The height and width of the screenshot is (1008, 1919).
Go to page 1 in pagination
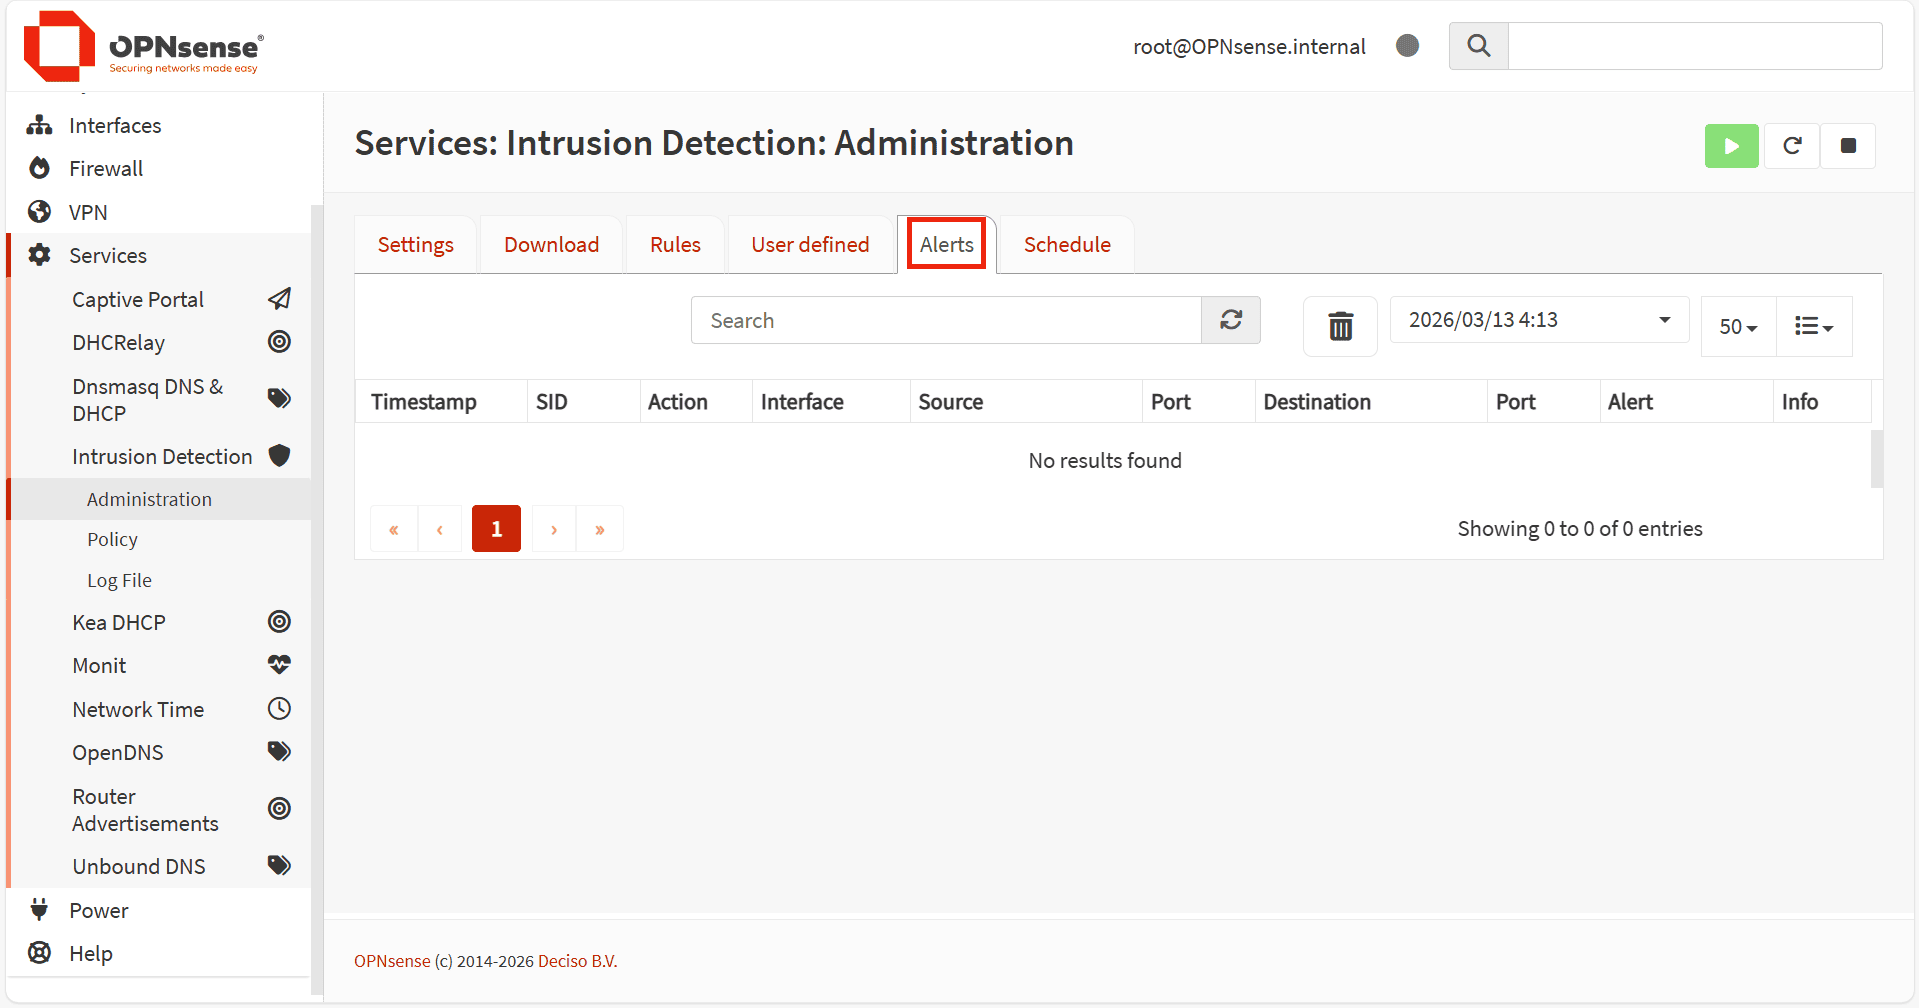pyautogui.click(x=496, y=529)
